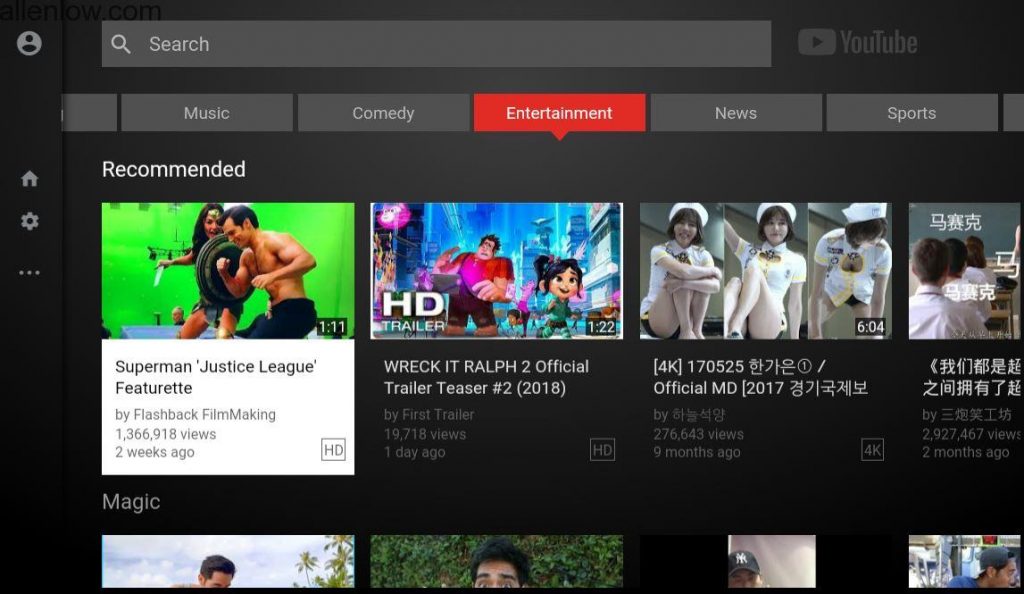The image size is (1024, 594).
Task: Click the 6:04 duration badge
Action: (870, 326)
